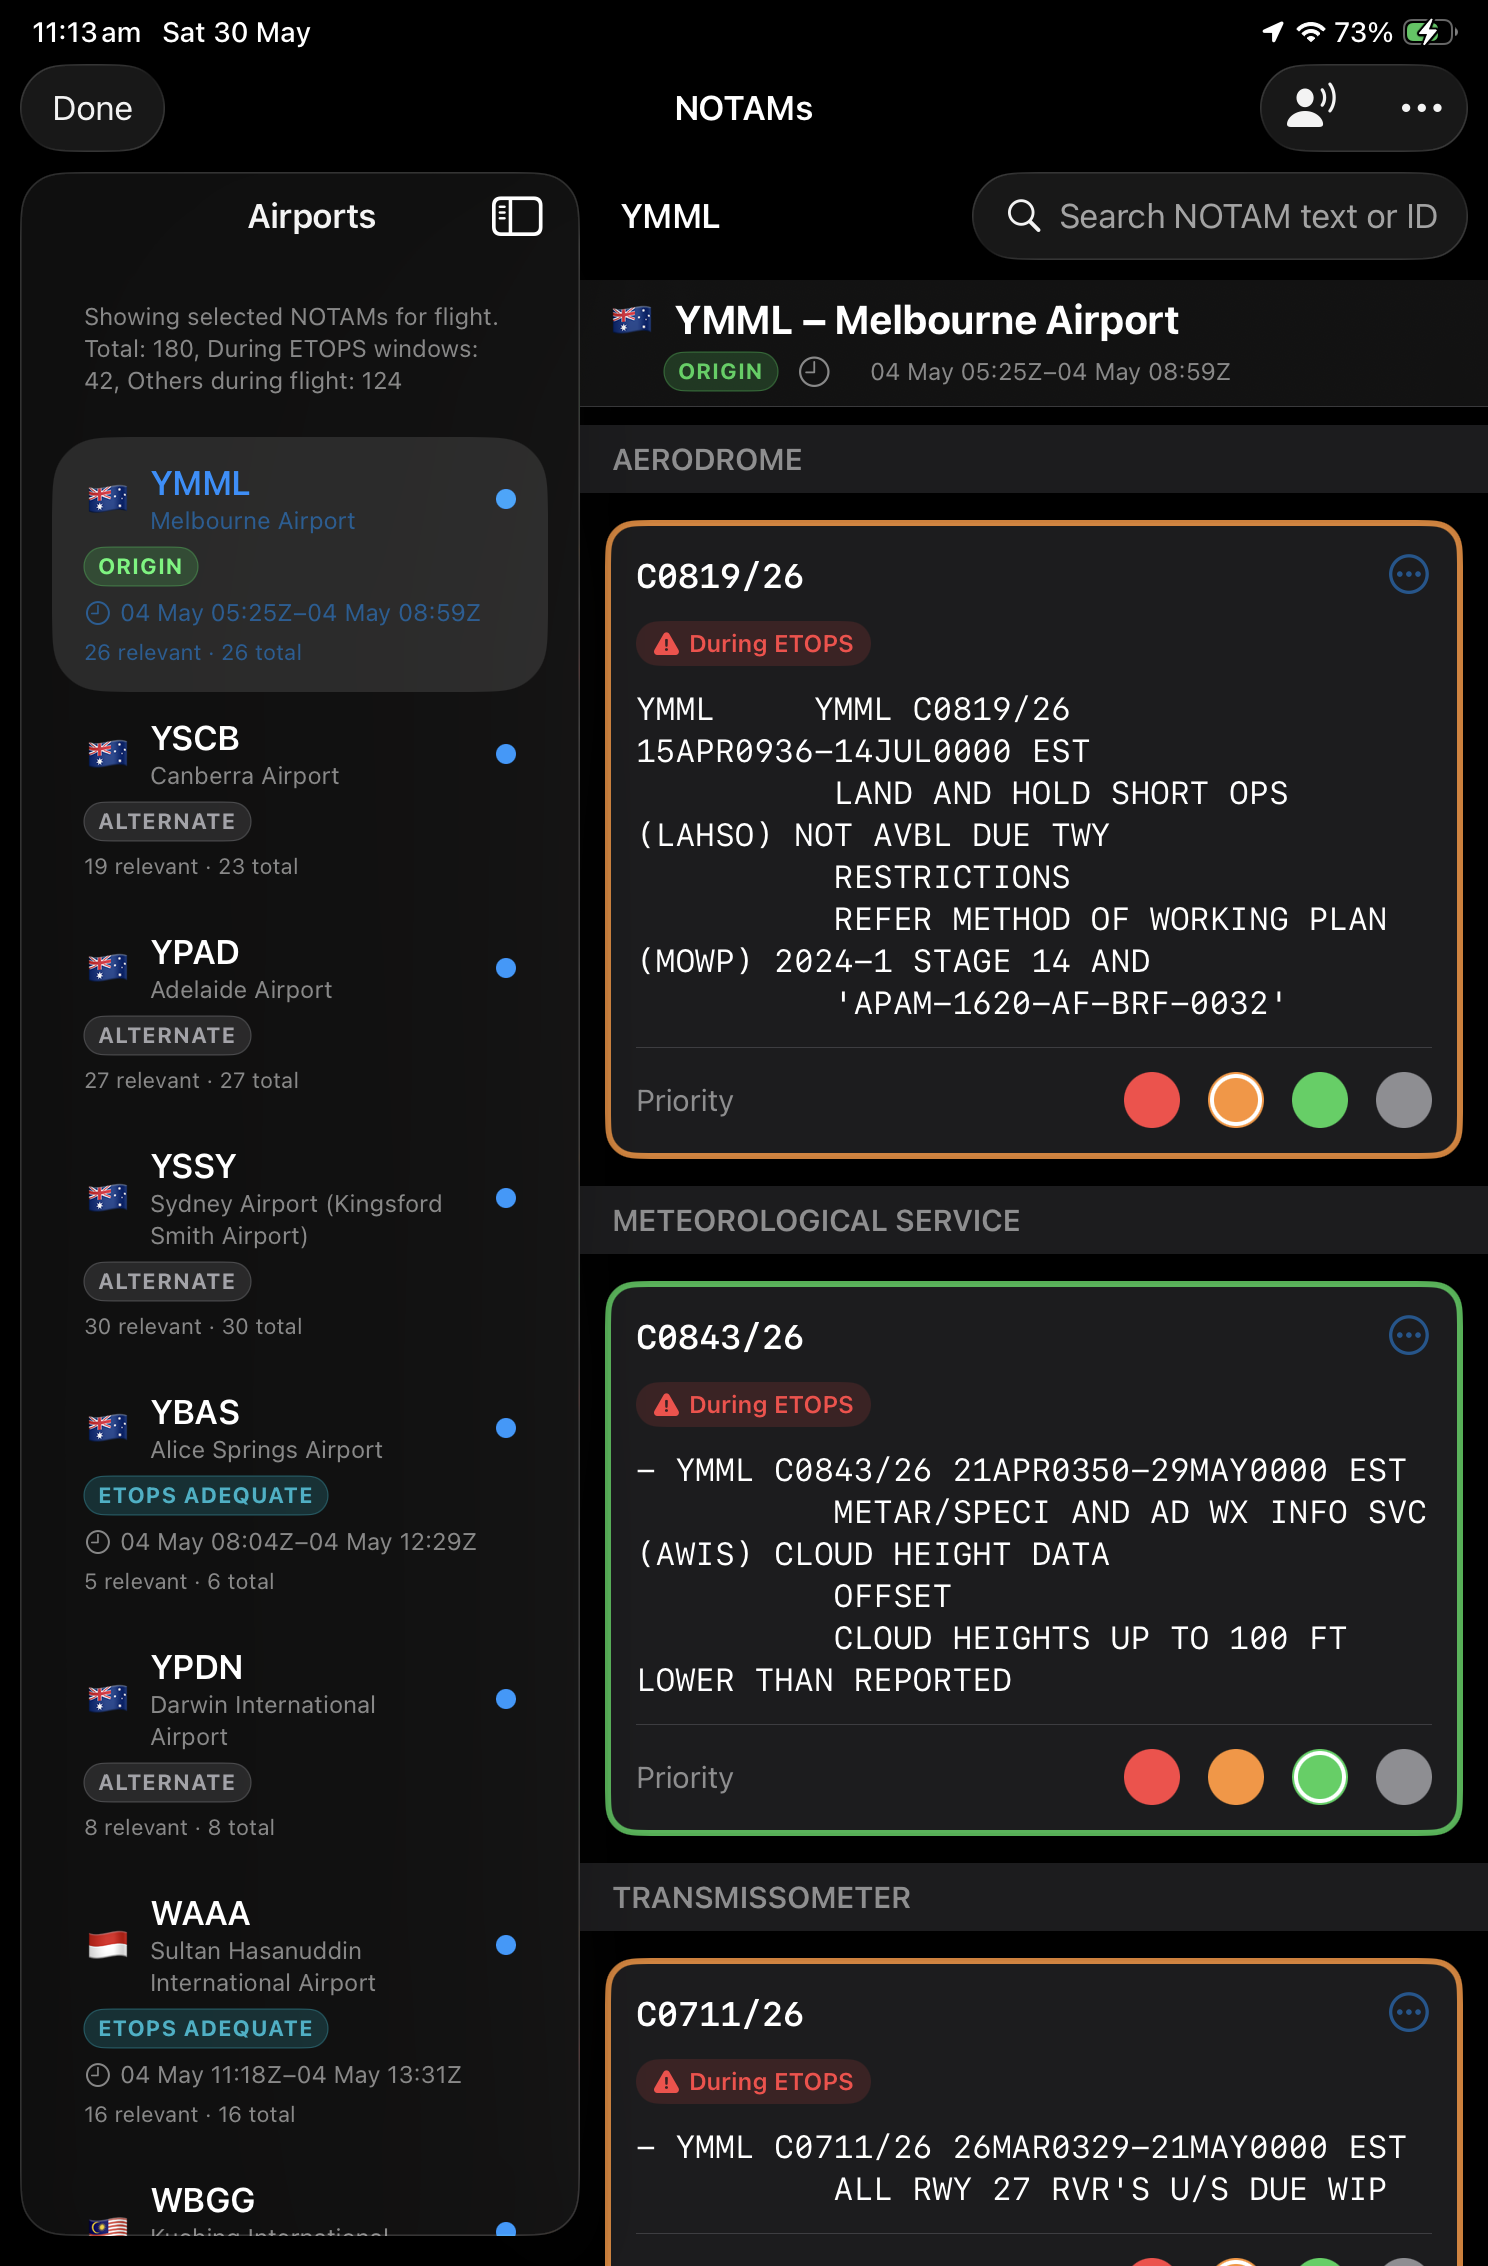Select YPDN Darwin International Airport row
The image size is (1488, 2266).
click(300, 1745)
